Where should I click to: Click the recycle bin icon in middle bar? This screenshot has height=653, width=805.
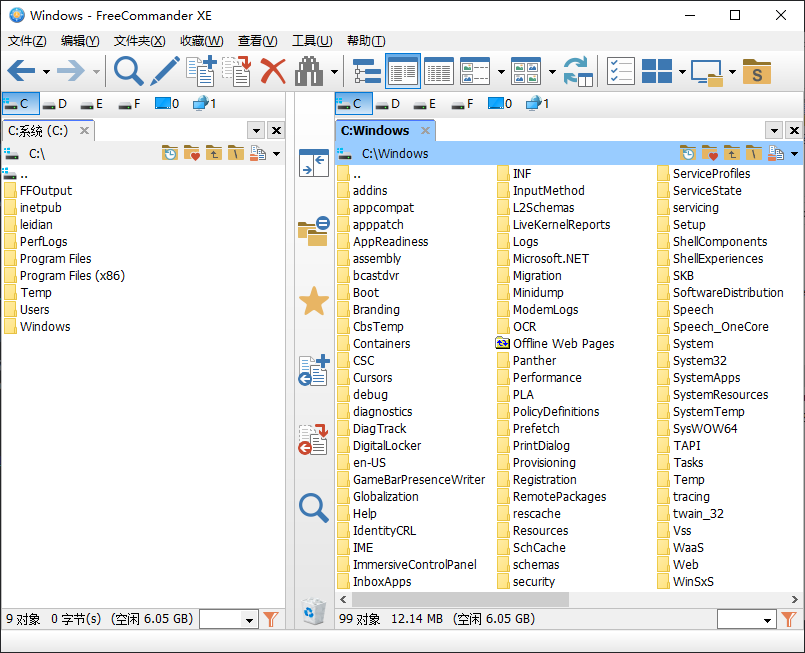[x=314, y=610]
